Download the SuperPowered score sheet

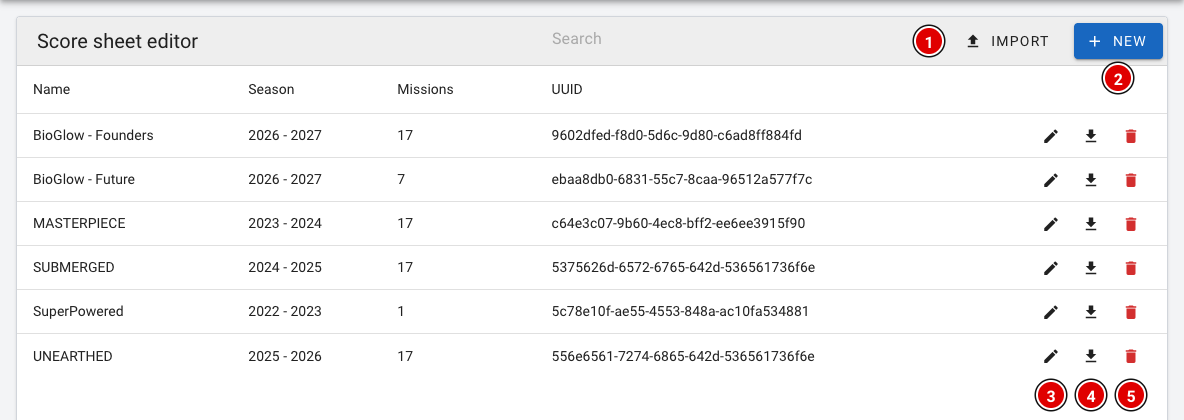[x=1090, y=311]
